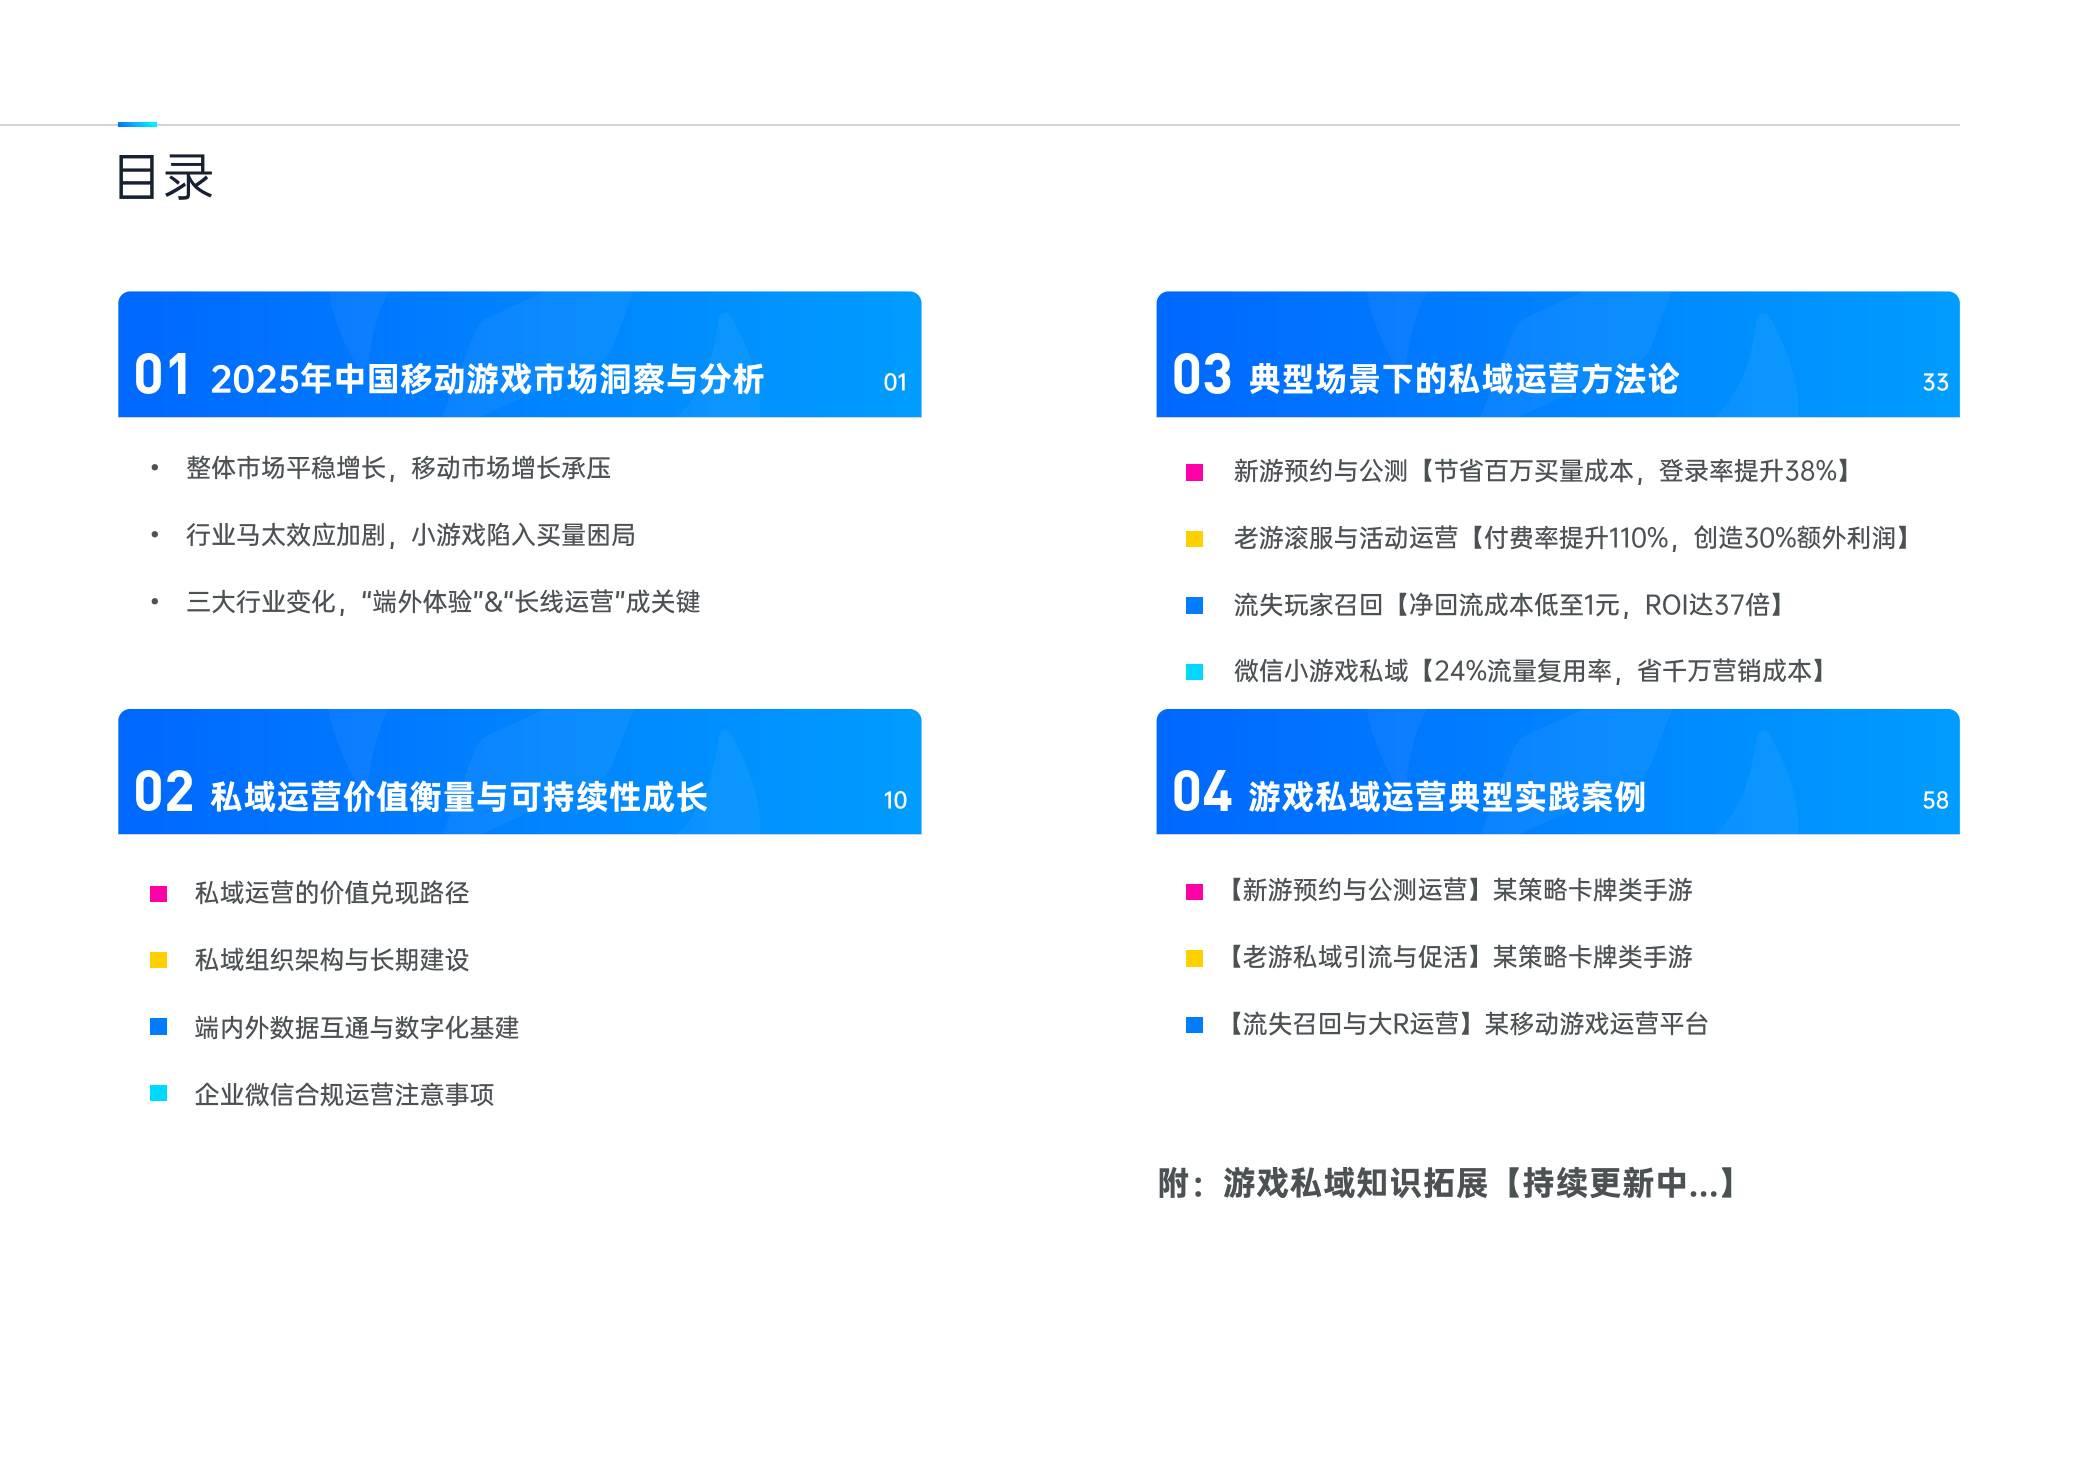Click the yellow square bullet beside 老游滚服与活动运营
This screenshot has height=1476, width=2079.
pos(1194,538)
